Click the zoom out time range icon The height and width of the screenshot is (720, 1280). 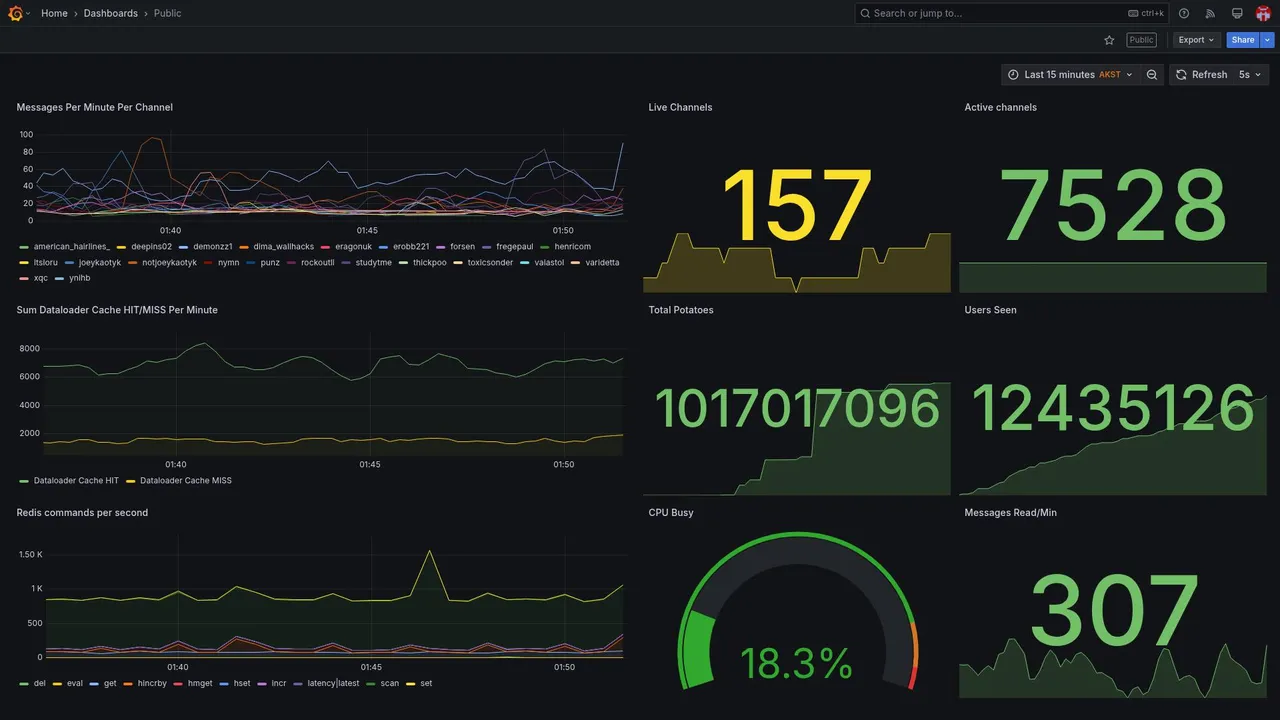coord(1152,75)
